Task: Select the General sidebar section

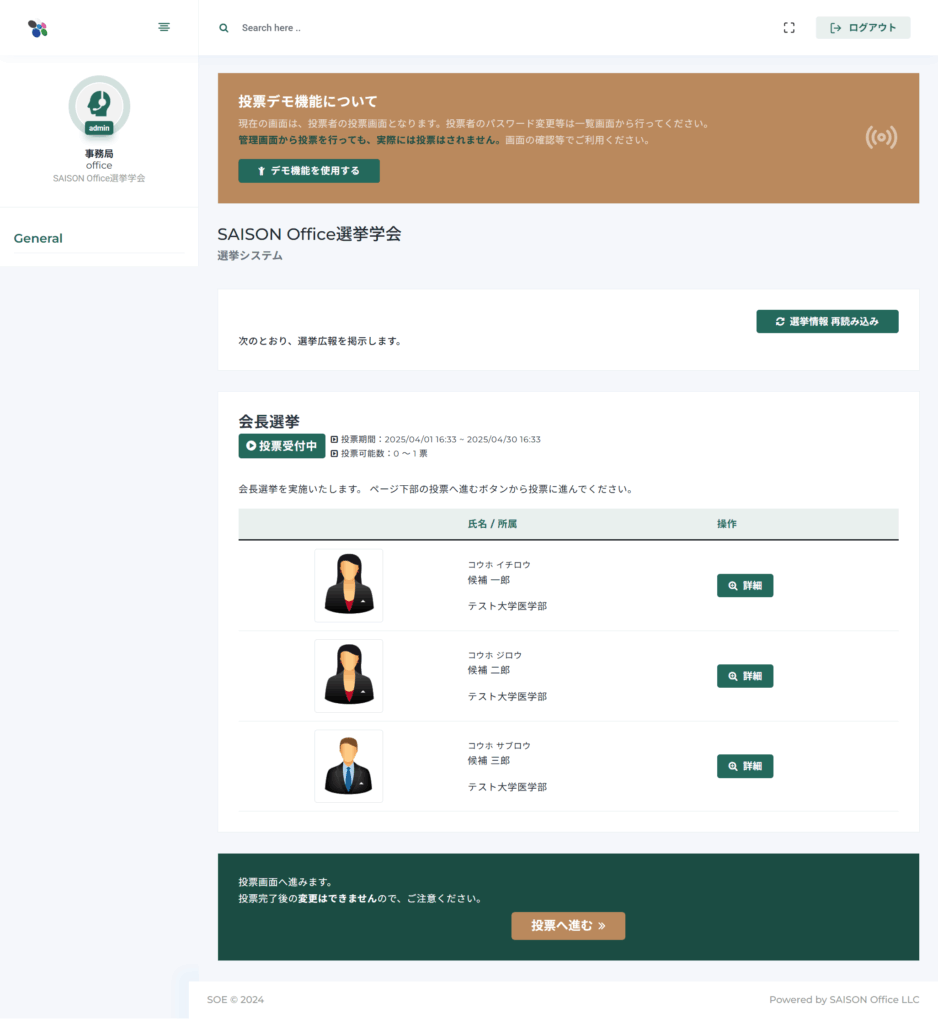Action: pyautogui.click(x=38, y=238)
